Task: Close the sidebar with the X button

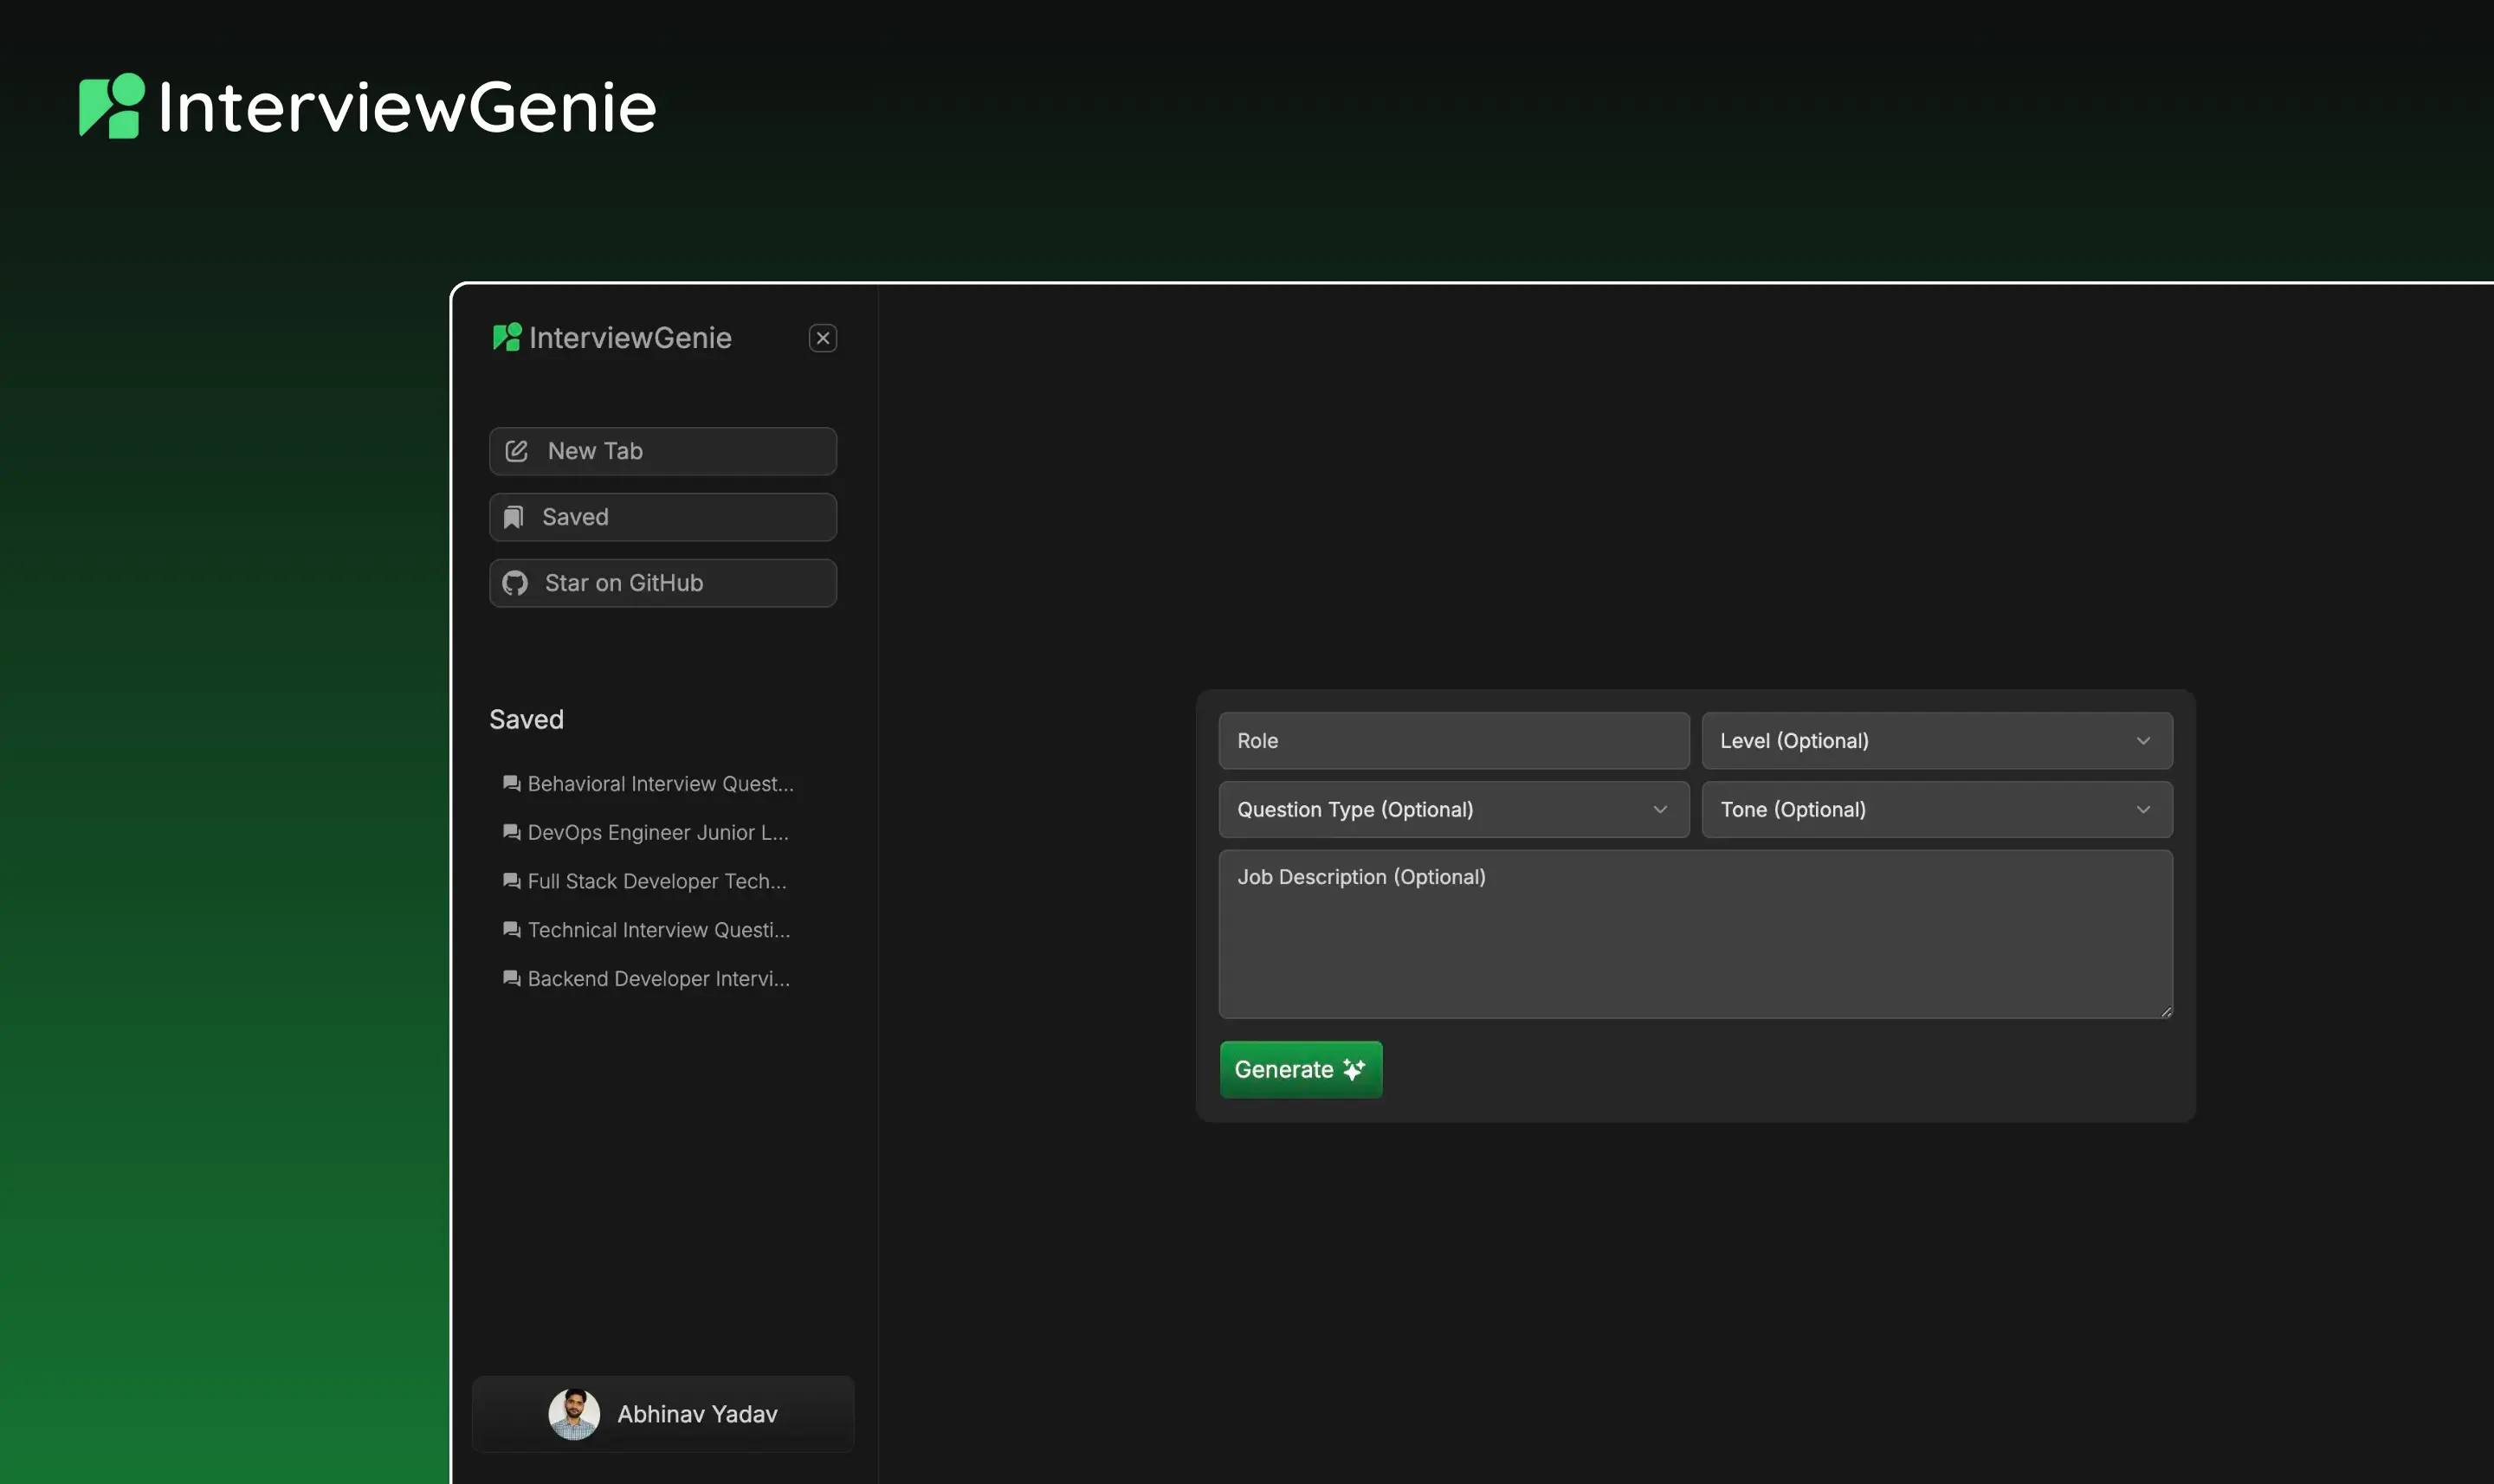Action: [822, 338]
